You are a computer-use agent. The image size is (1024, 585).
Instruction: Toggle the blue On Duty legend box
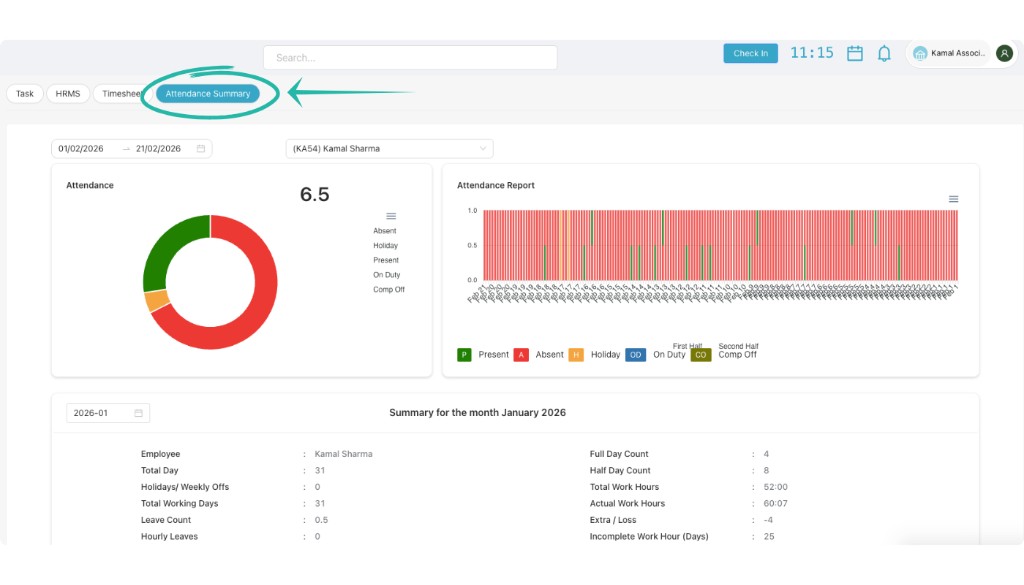[635, 355]
